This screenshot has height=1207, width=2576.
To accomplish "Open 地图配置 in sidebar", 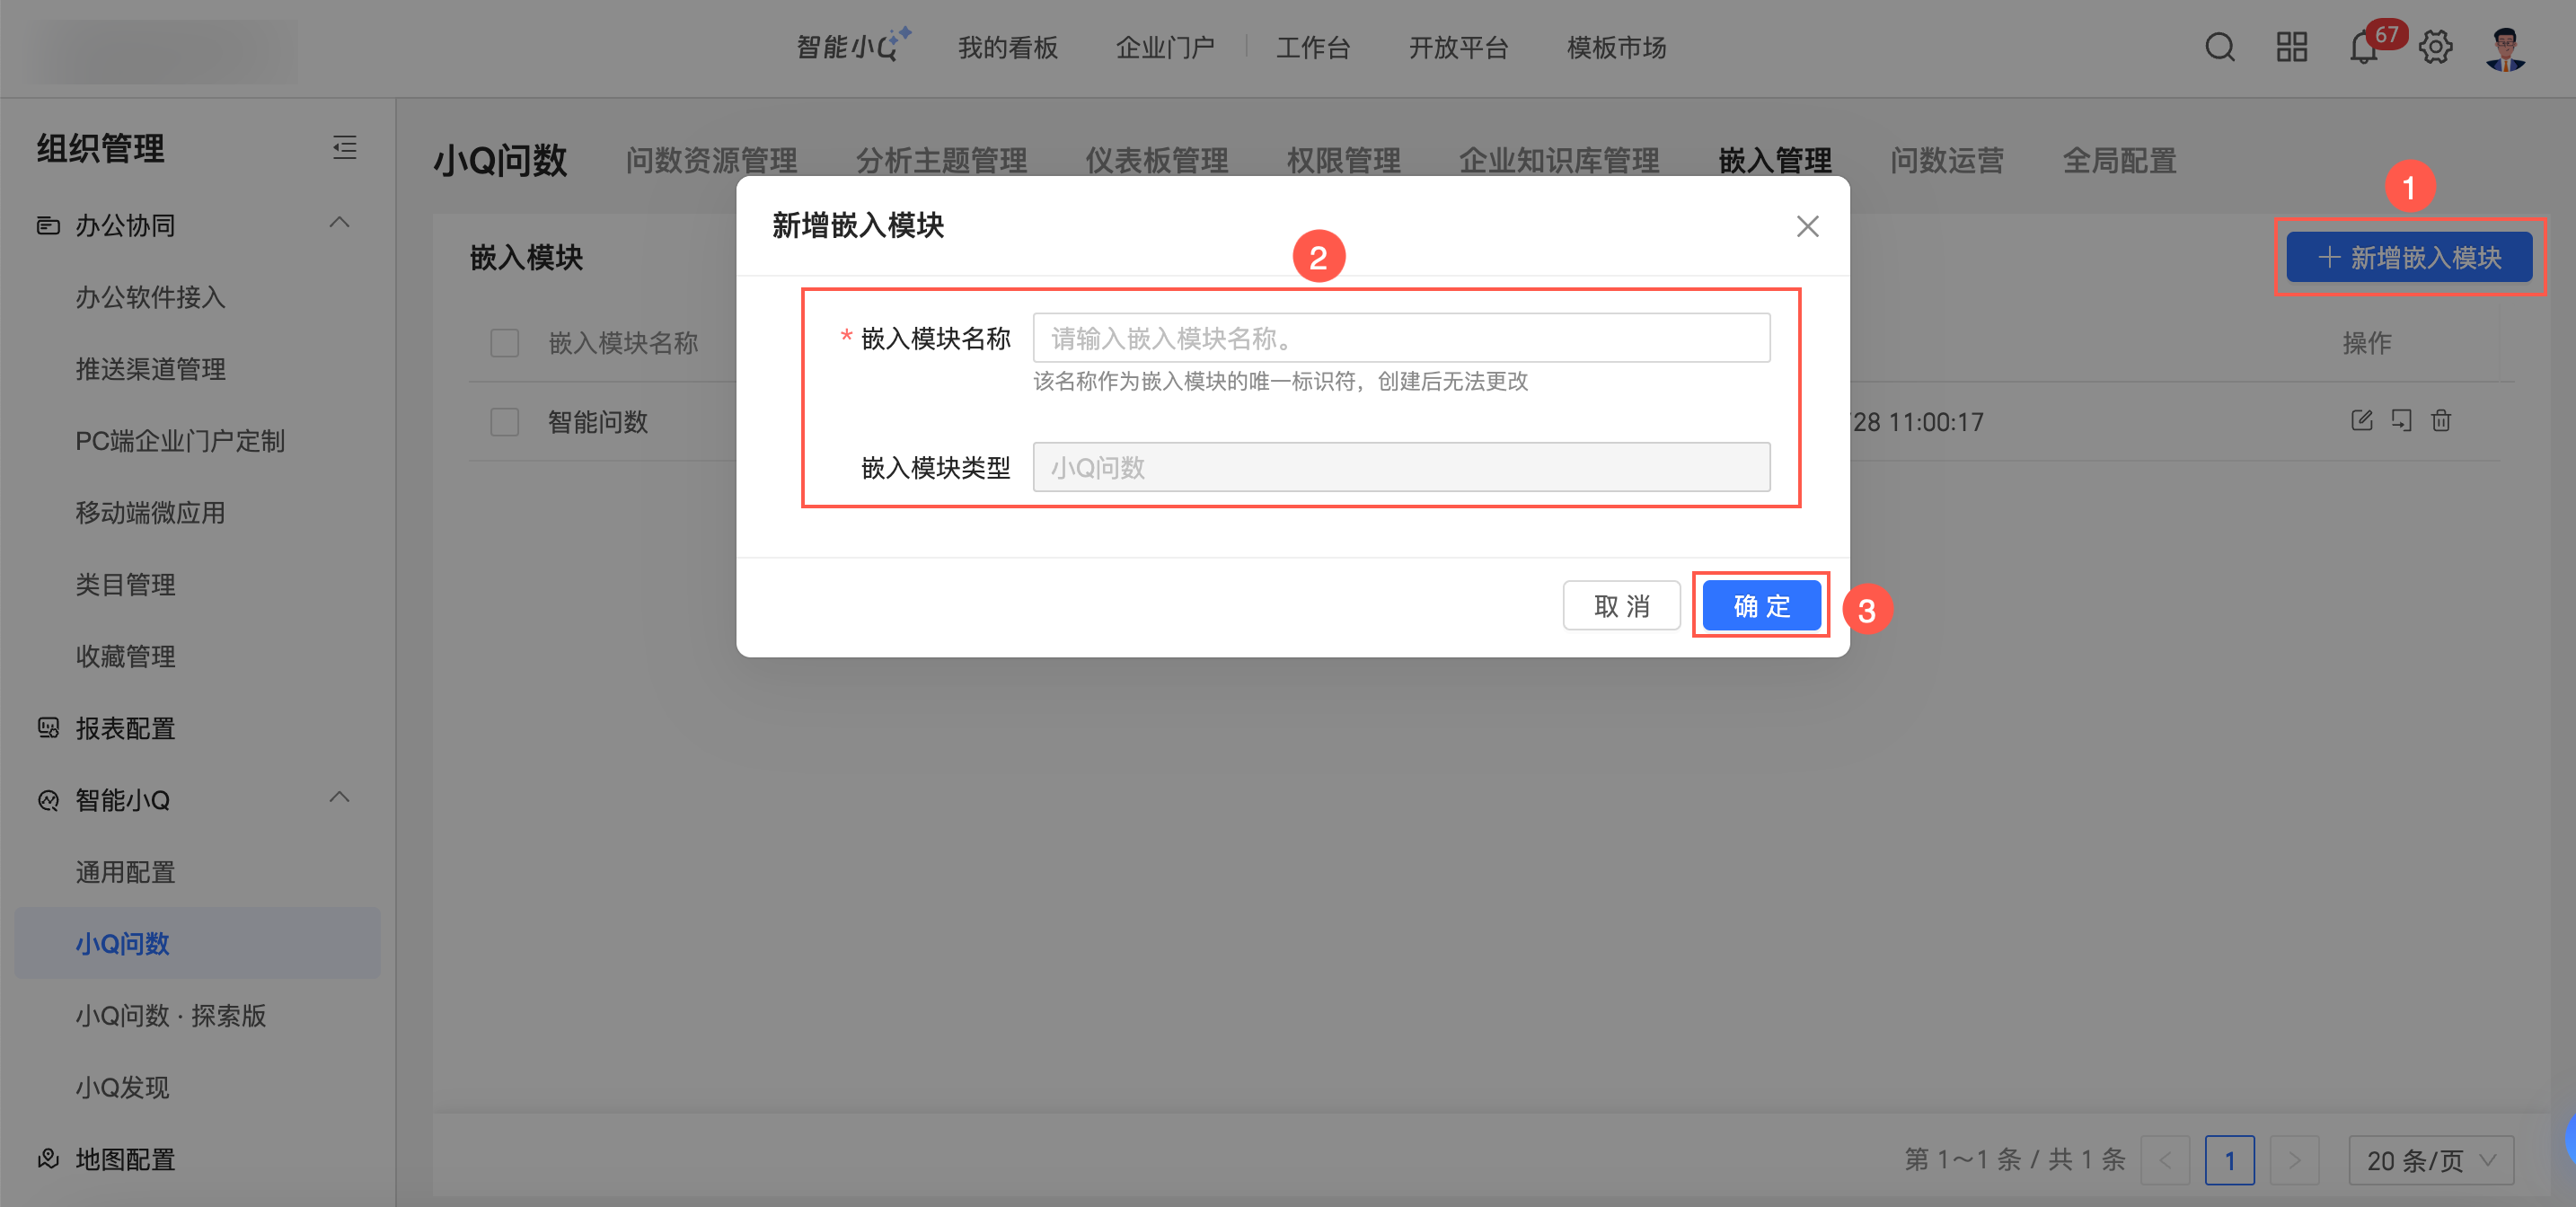I will pos(125,1159).
